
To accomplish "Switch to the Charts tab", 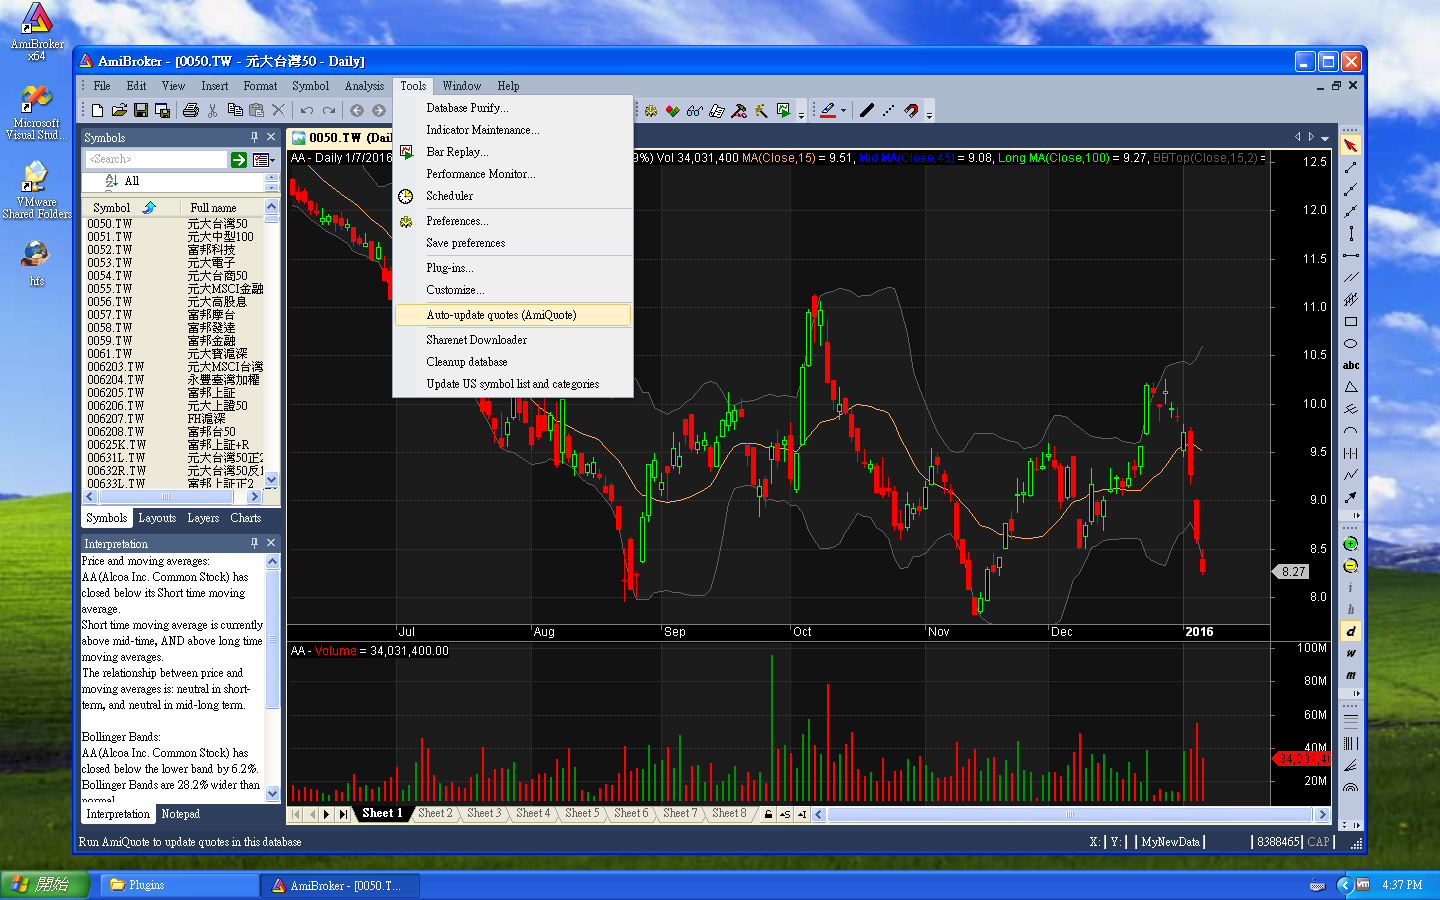I will tap(245, 518).
